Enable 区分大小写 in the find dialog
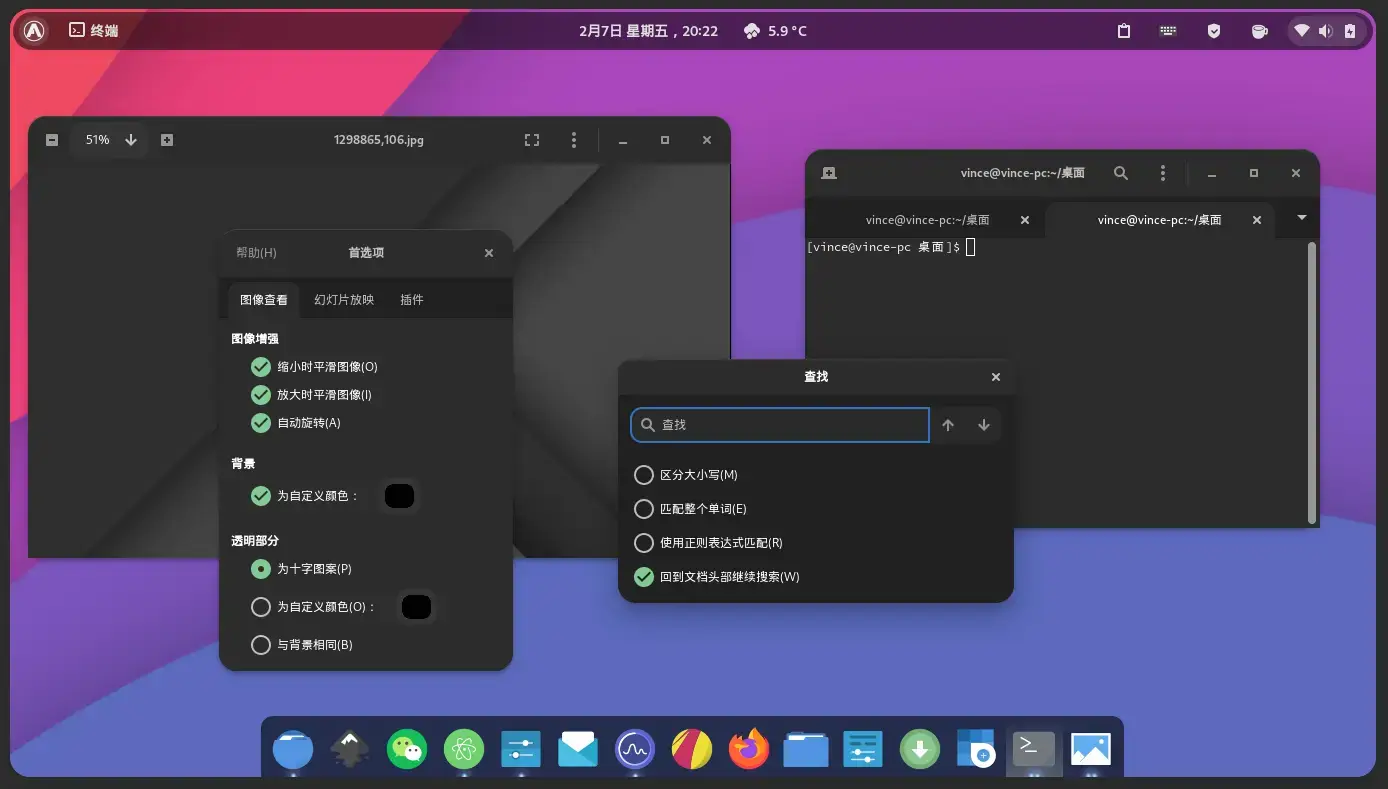1388x789 pixels. click(643, 475)
